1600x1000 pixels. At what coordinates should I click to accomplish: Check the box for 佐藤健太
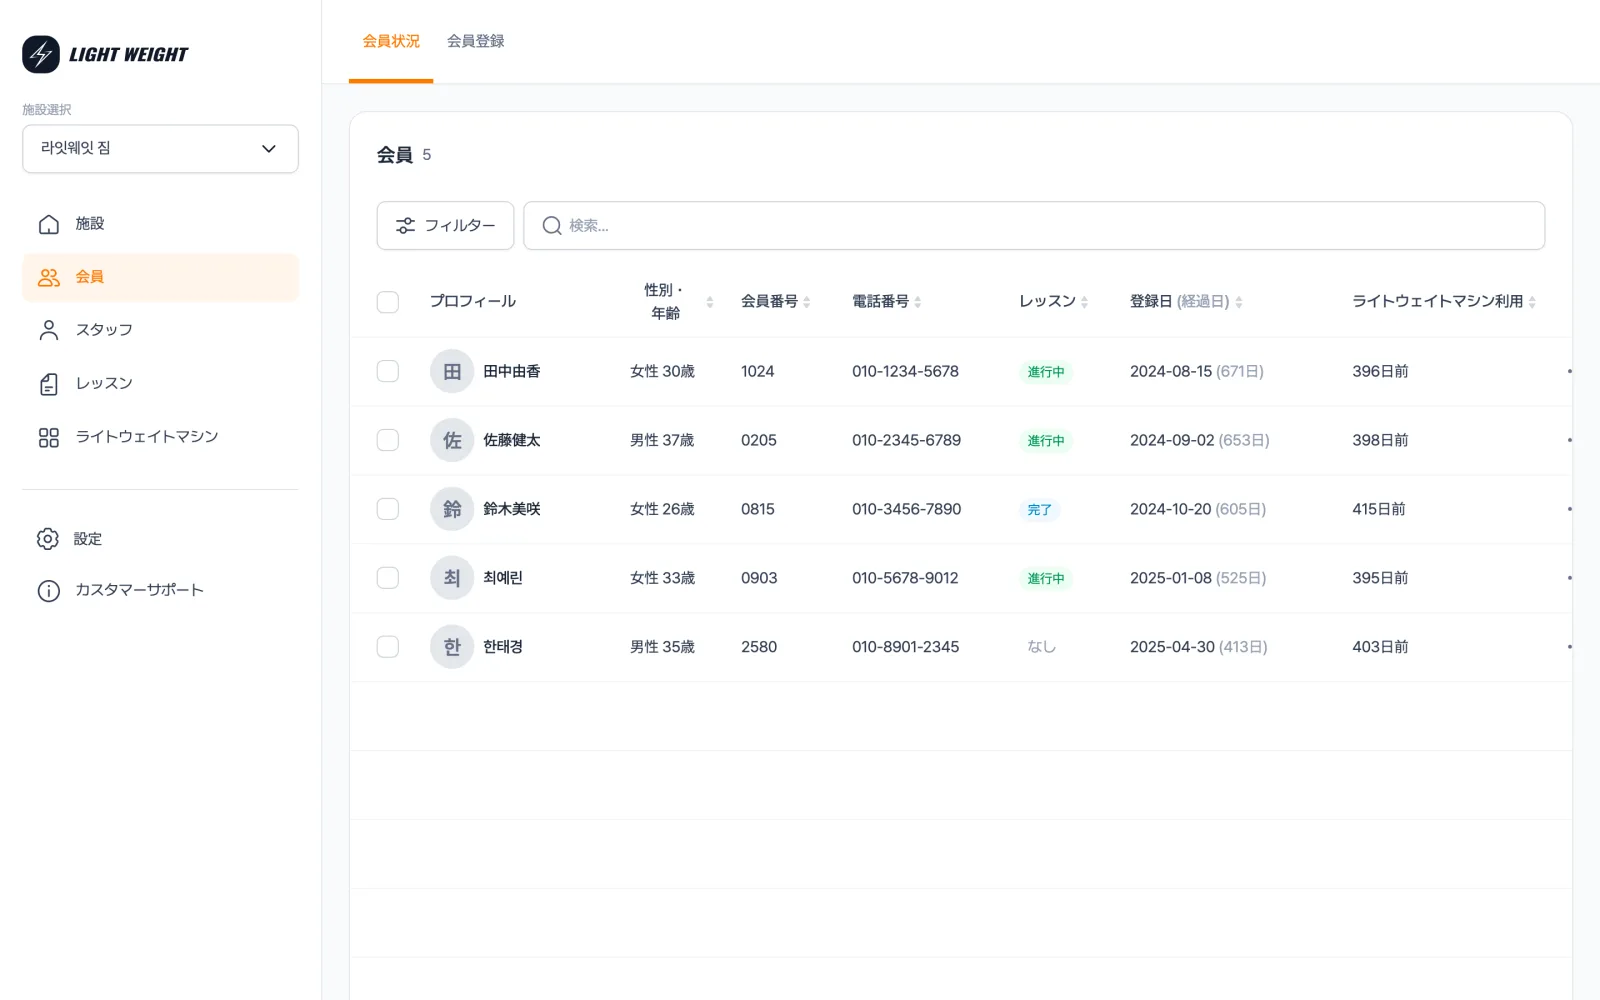(x=388, y=441)
